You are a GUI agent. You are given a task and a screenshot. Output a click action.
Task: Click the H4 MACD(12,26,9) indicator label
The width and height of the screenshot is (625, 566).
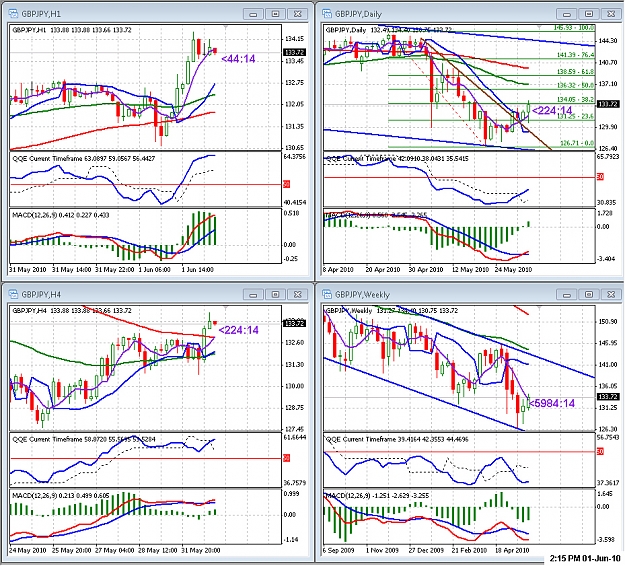pos(61,496)
